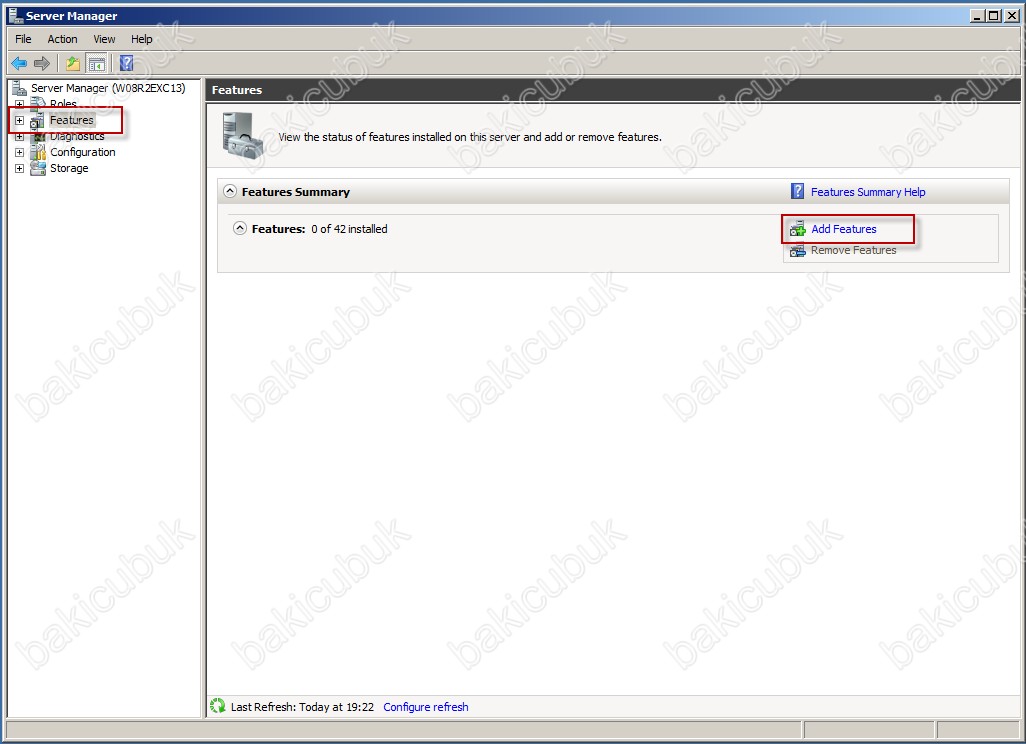Click the Roles tree icon
Viewport: 1026px width, 744px height.
click(38, 103)
